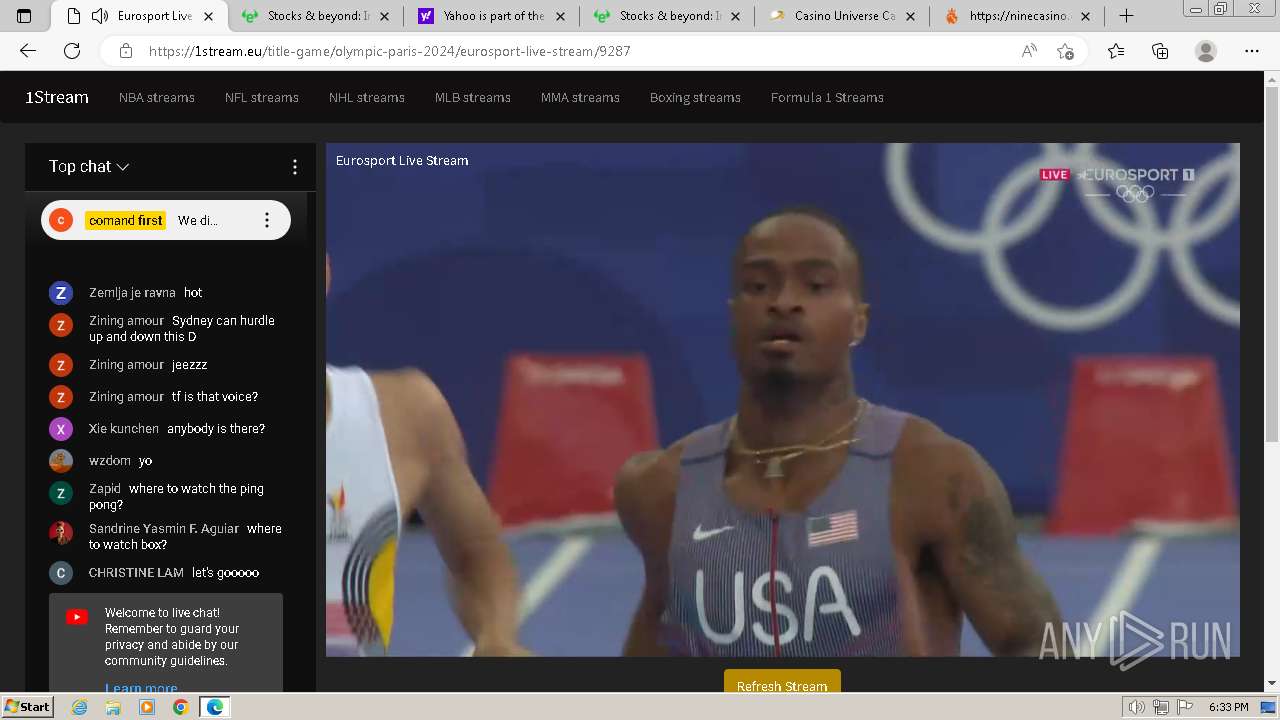This screenshot has width=1280, height=720.
Task: Open the Favorites list
Action: coord(1116,51)
